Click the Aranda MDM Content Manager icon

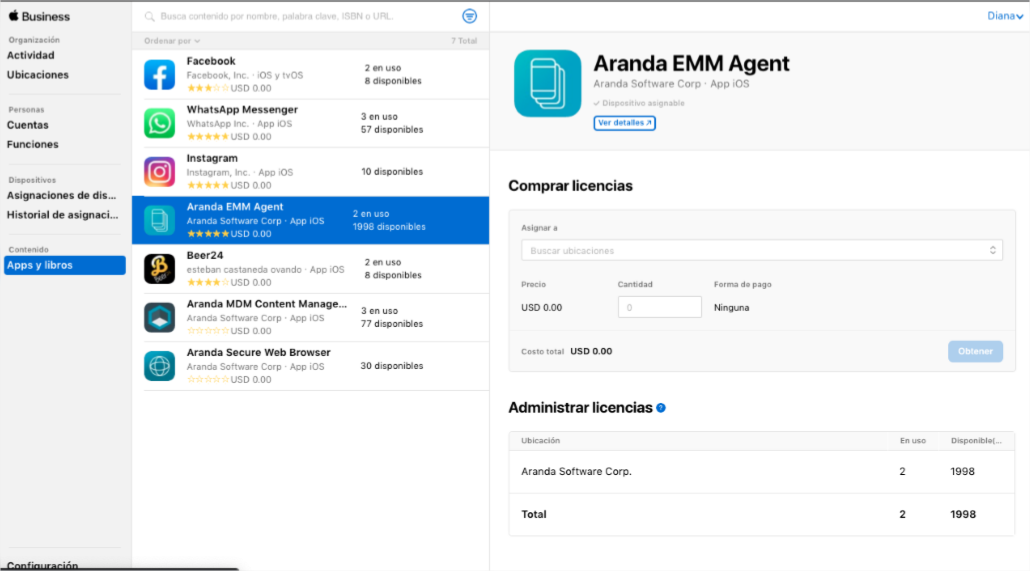[160, 317]
